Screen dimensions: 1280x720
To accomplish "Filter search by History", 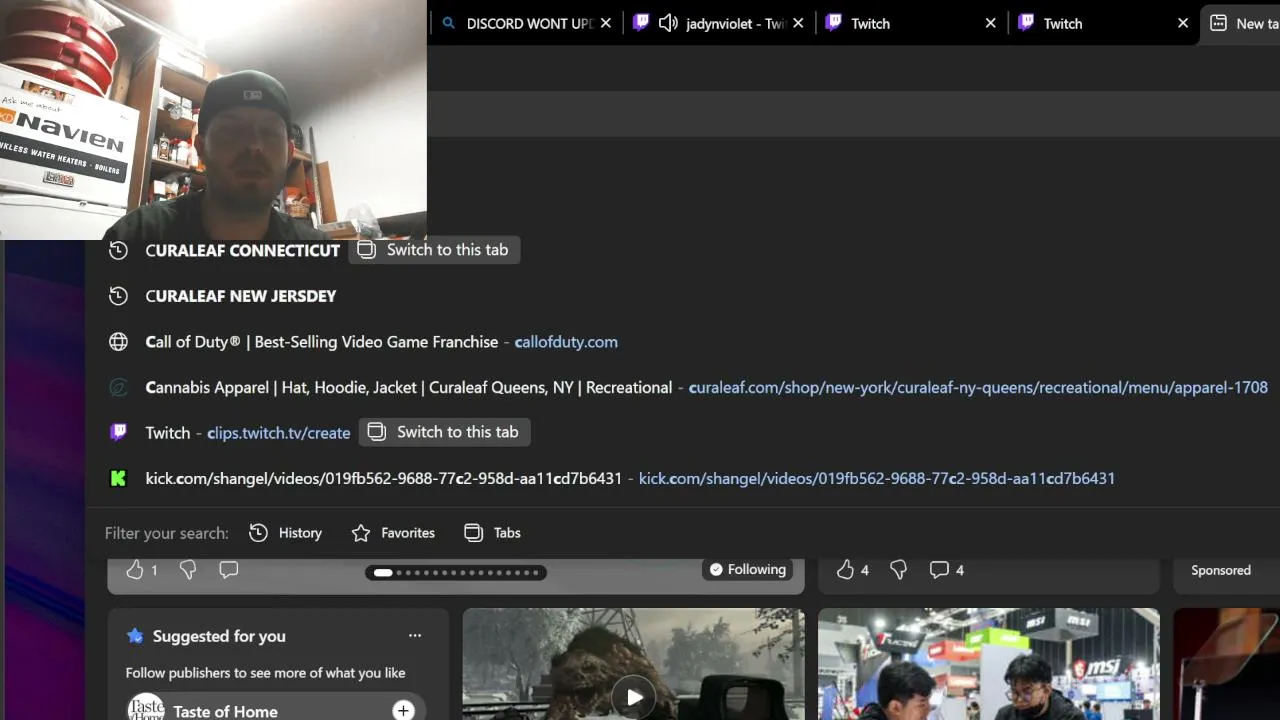I will pos(286,533).
